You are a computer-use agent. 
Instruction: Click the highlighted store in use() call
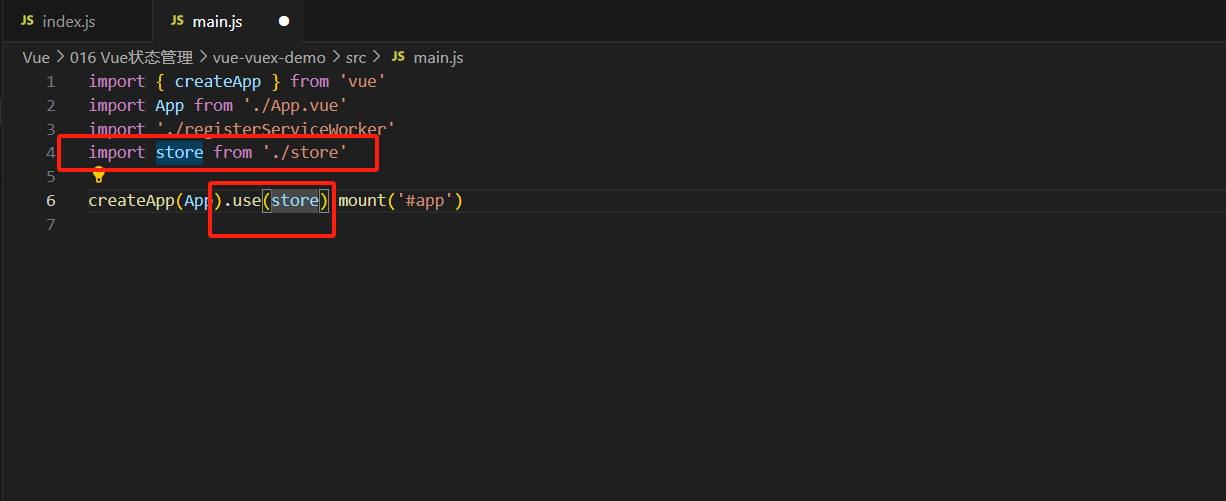(x=295, y=201)
